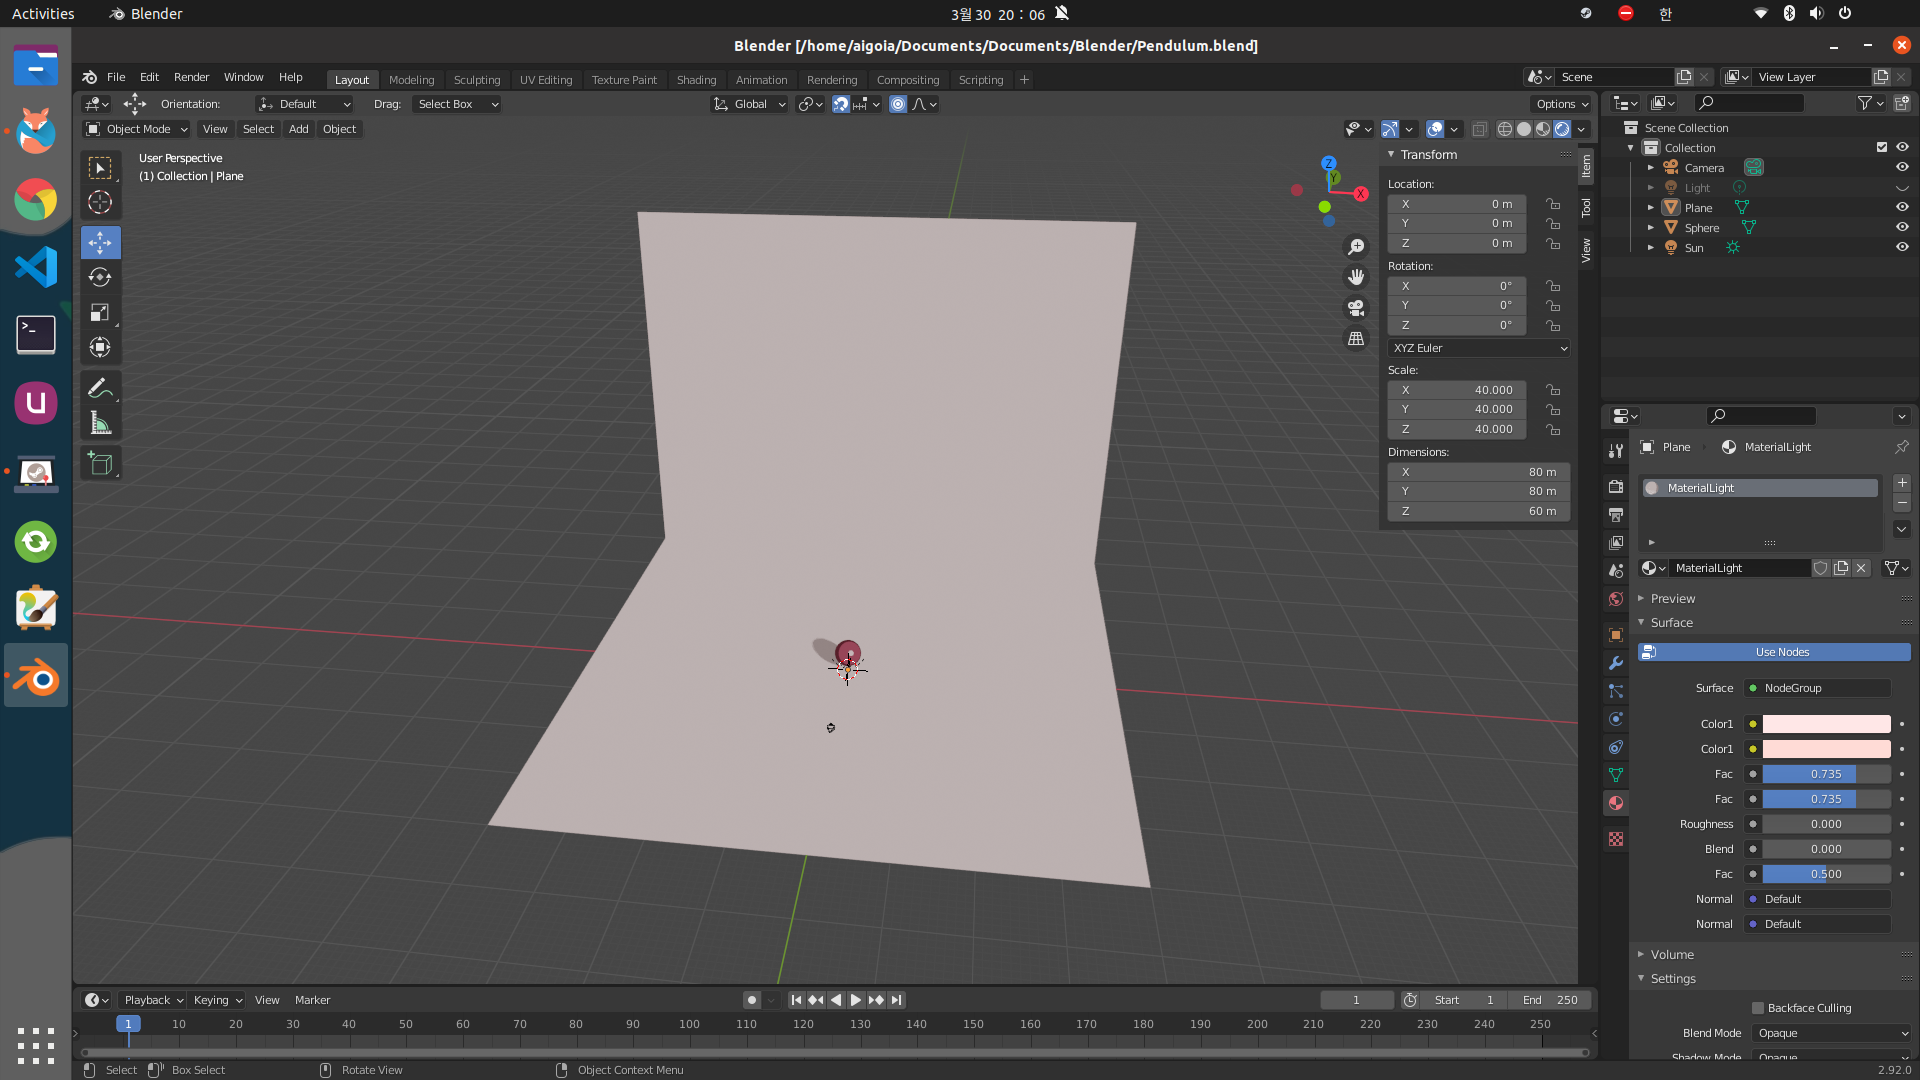Image resolution: width=1920 pixels, height=1080 pixels.
Task: Open the Material properties tab icon
Action: coord(1616,803)
